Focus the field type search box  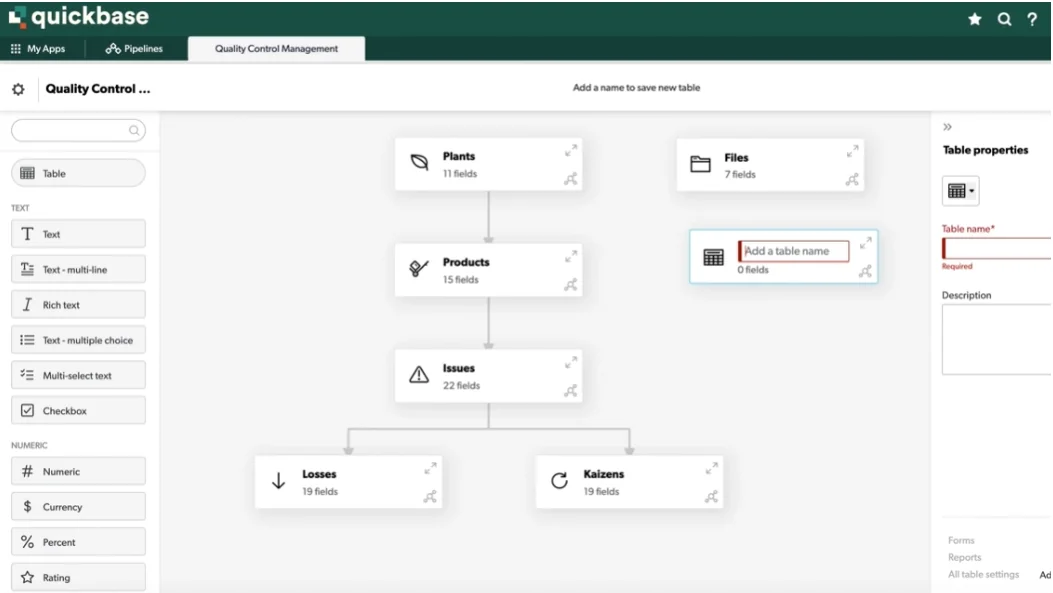[78, 130]
